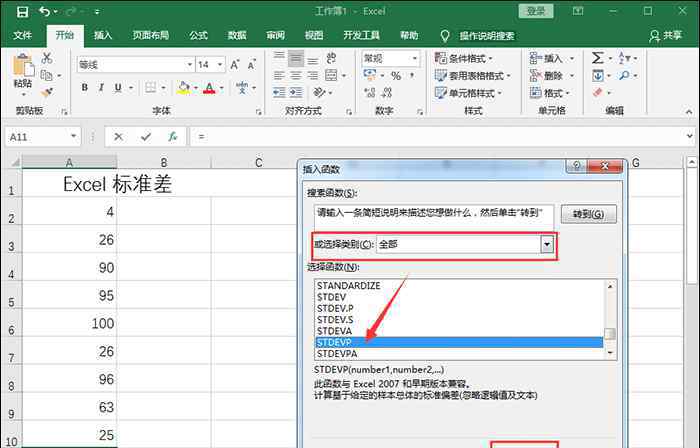Click the 格式 cells button
700x448 pixels.
point(550,93)
